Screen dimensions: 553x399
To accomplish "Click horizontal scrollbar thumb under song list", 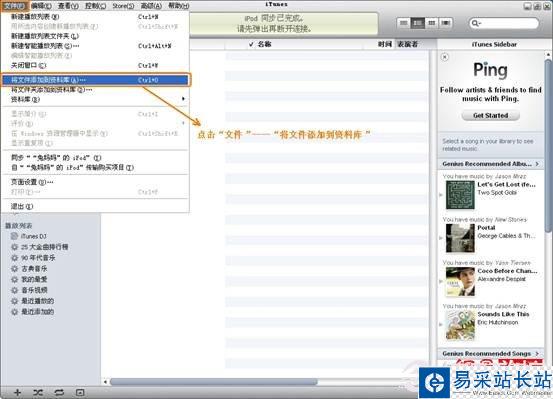I will click(x=214, y=382).
